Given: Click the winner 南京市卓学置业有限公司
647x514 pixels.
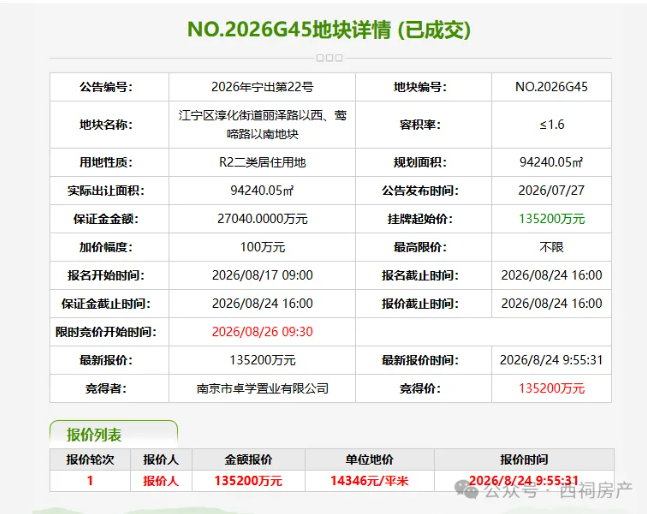Looking at the screenshot, I should tap(262, 388).
